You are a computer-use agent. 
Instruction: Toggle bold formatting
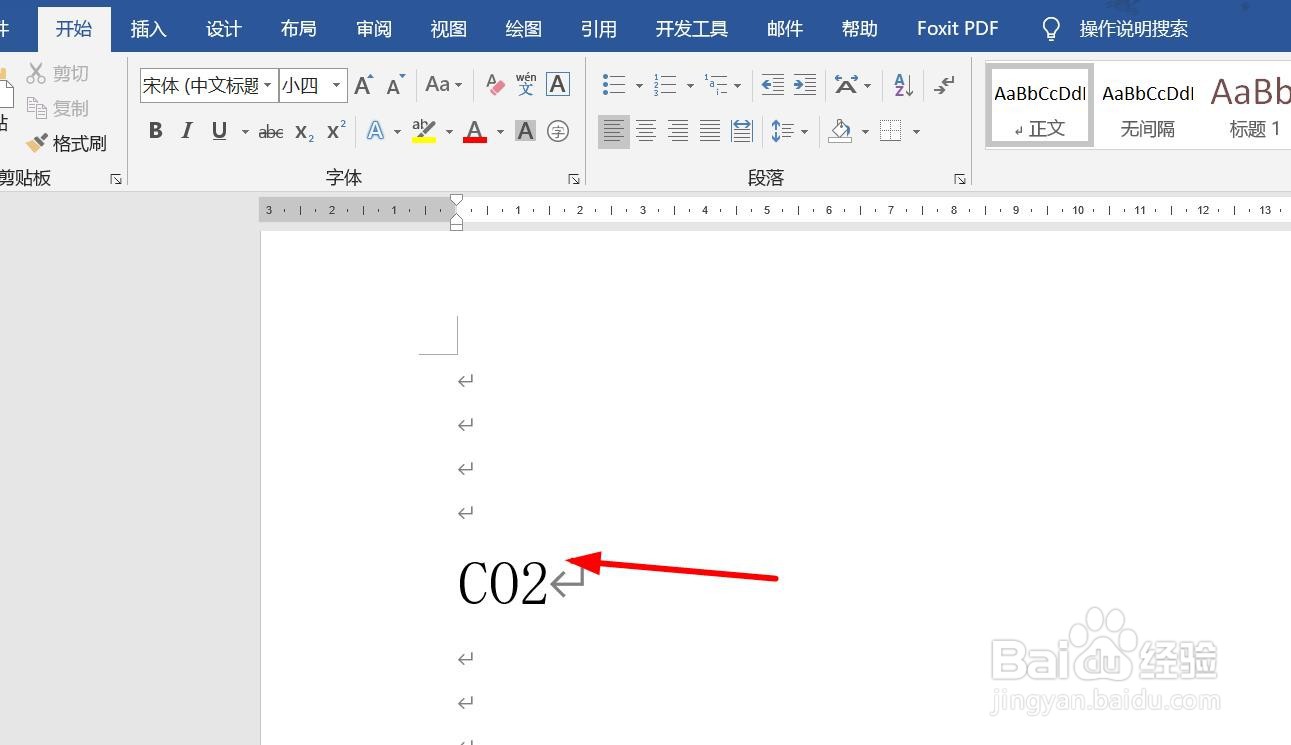pyautogui.click(x=155, y=131)
